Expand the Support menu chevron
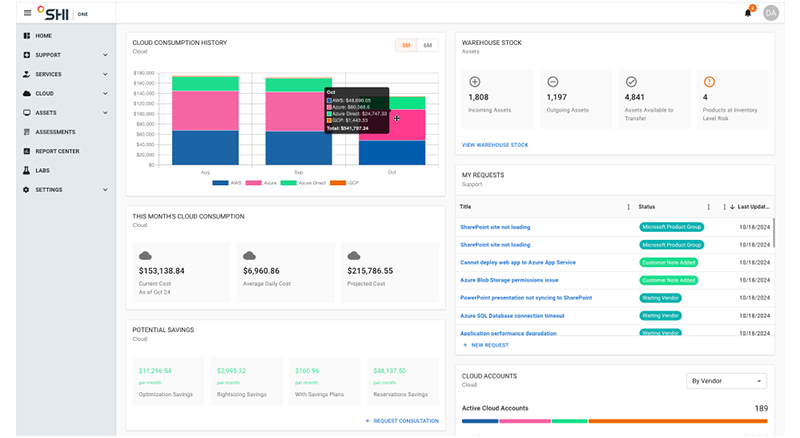800x438 pixels. coord(105,55)
